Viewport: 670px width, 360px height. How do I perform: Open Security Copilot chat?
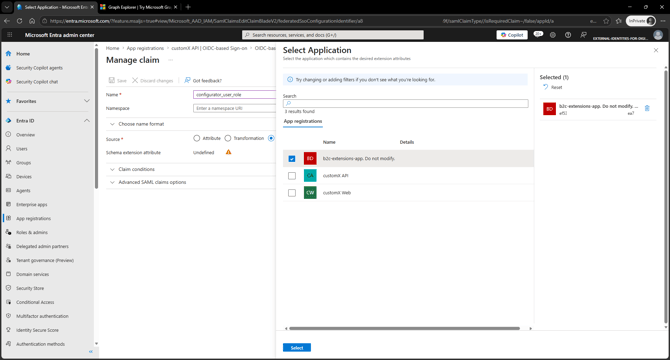[37, 82]
